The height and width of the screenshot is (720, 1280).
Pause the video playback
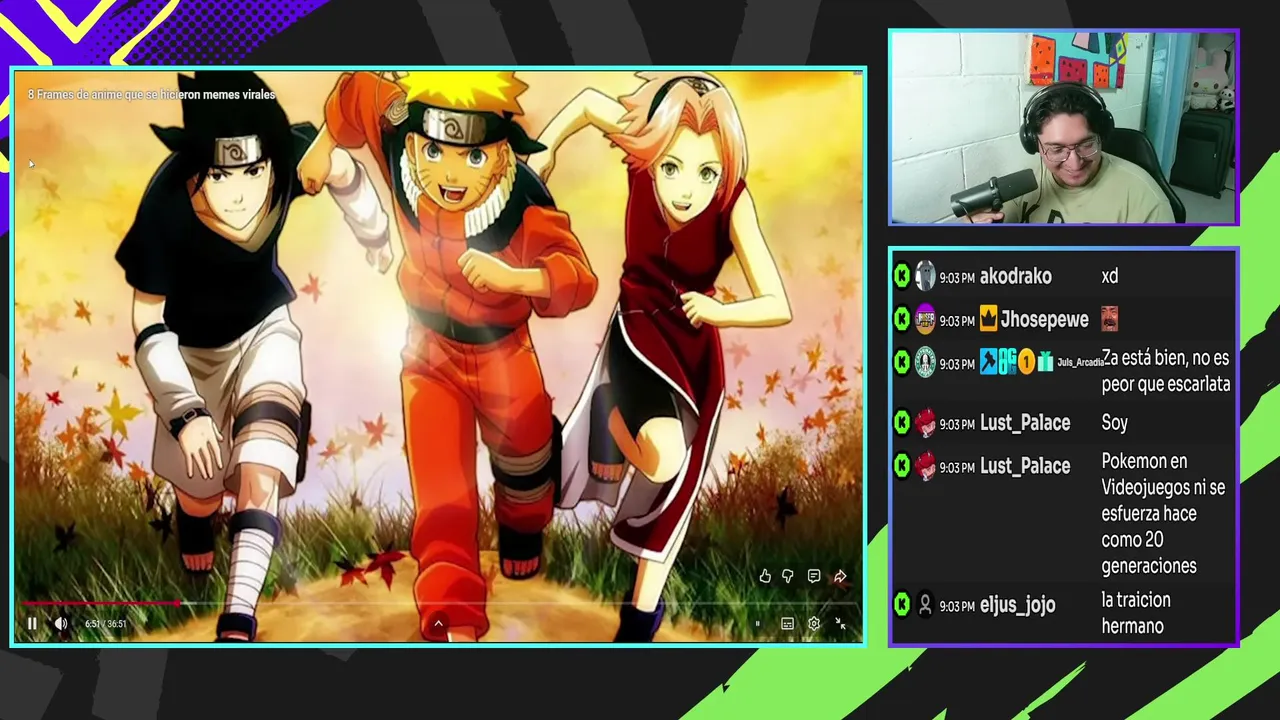click(32, 623)
